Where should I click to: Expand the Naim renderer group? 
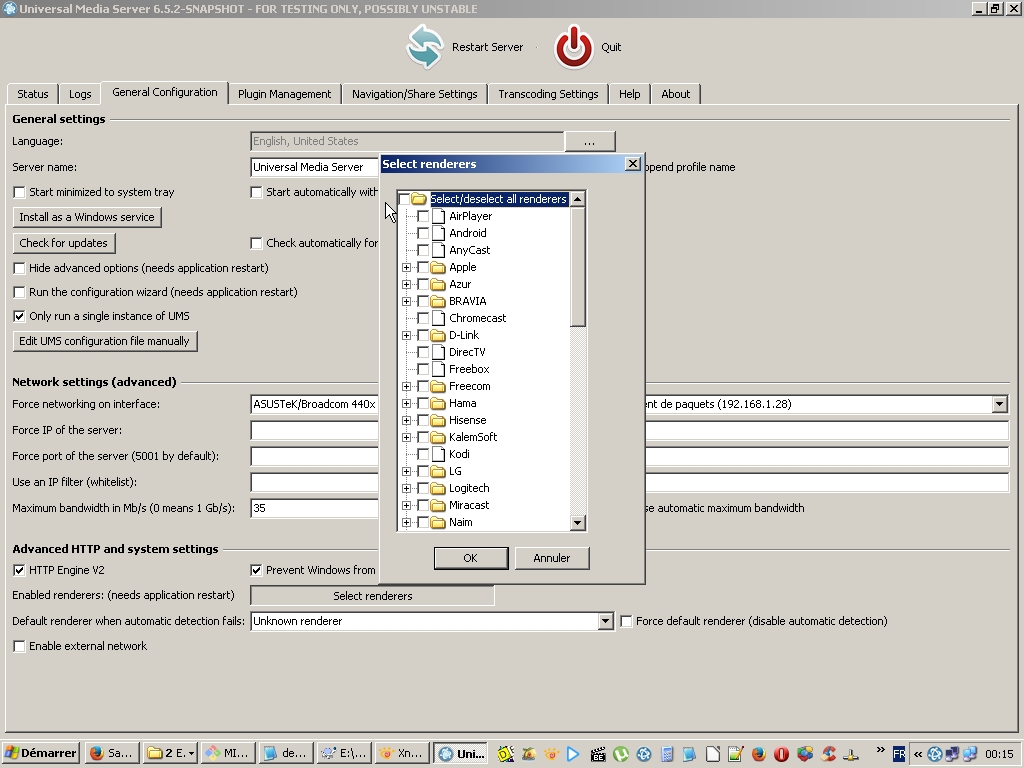406,522
